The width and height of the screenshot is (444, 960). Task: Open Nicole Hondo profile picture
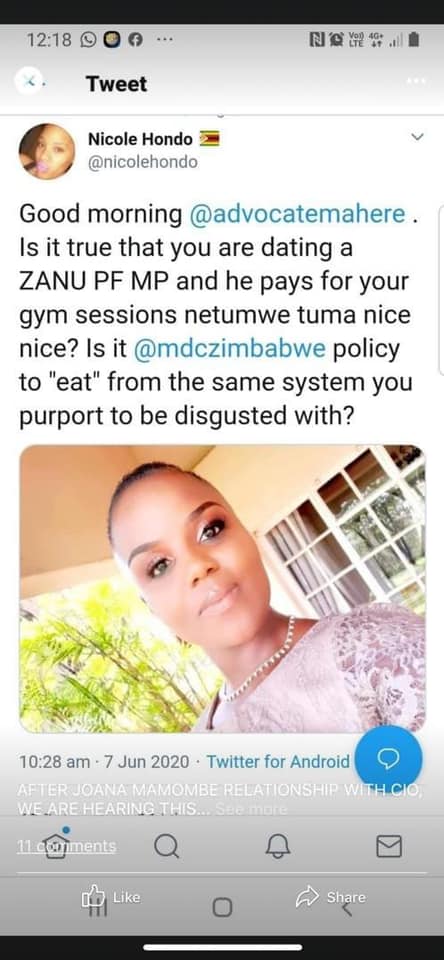point(47,151)
